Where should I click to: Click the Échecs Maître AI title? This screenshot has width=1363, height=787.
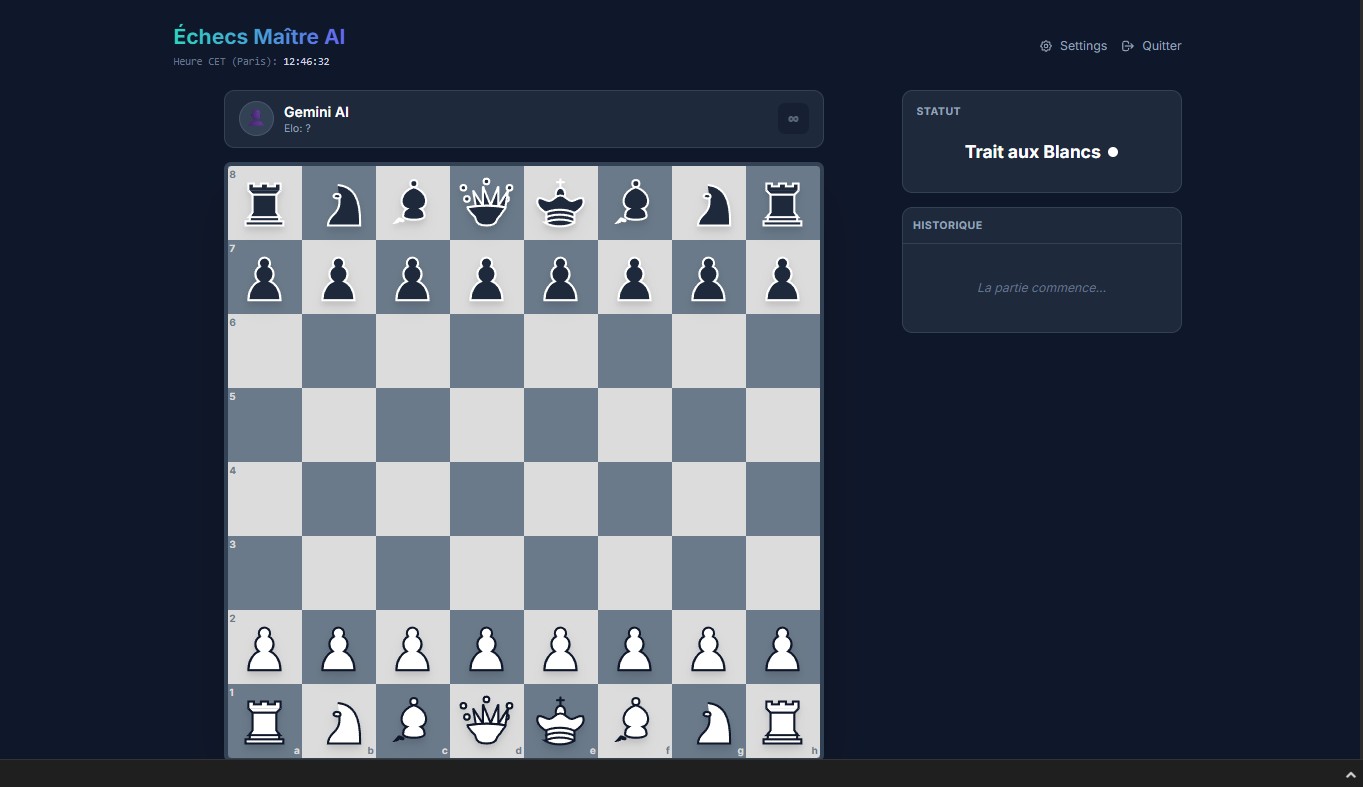(x=259, y=37)
